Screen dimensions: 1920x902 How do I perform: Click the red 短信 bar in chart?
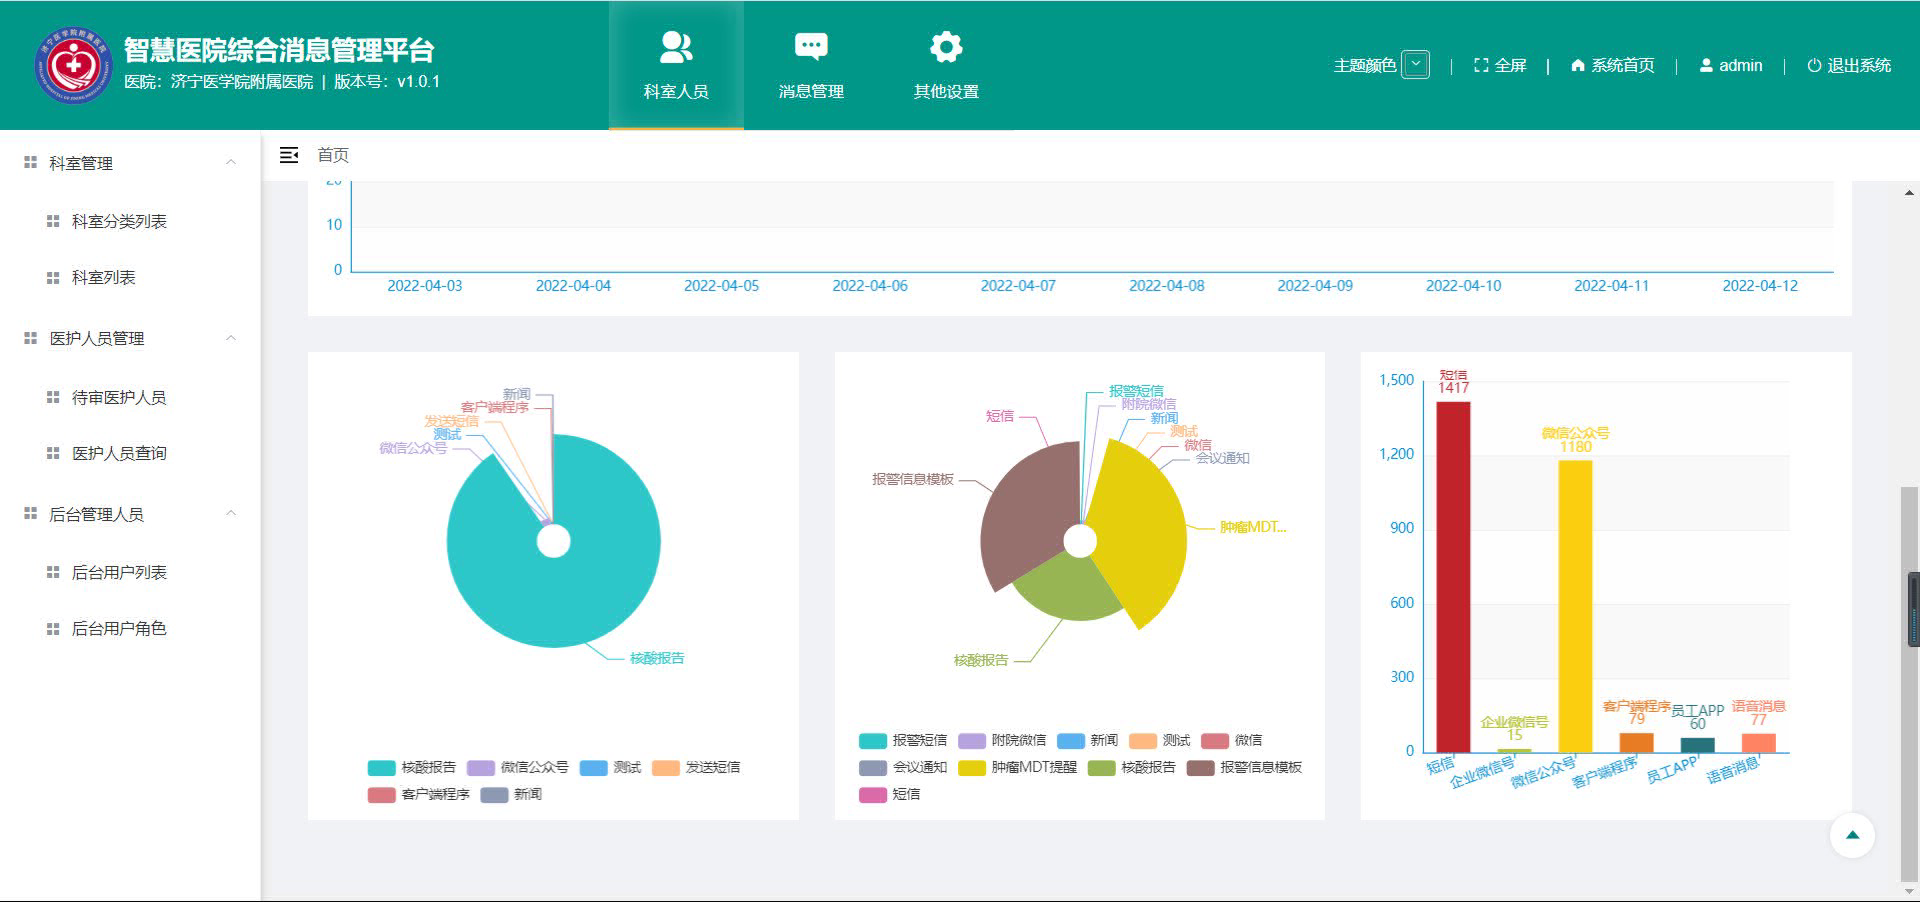click(x=1453, y=575)
